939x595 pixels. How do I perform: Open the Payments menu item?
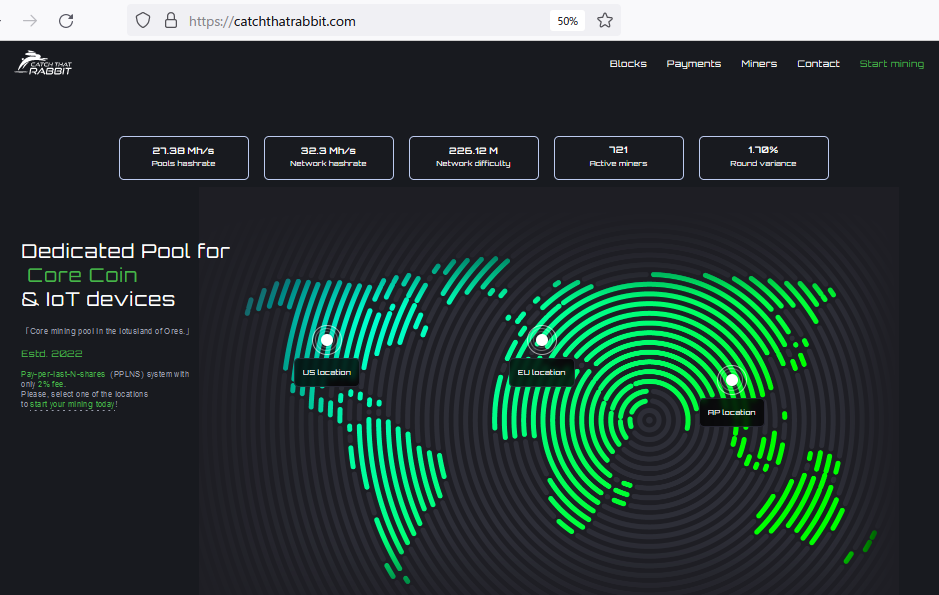pos(693,64)
